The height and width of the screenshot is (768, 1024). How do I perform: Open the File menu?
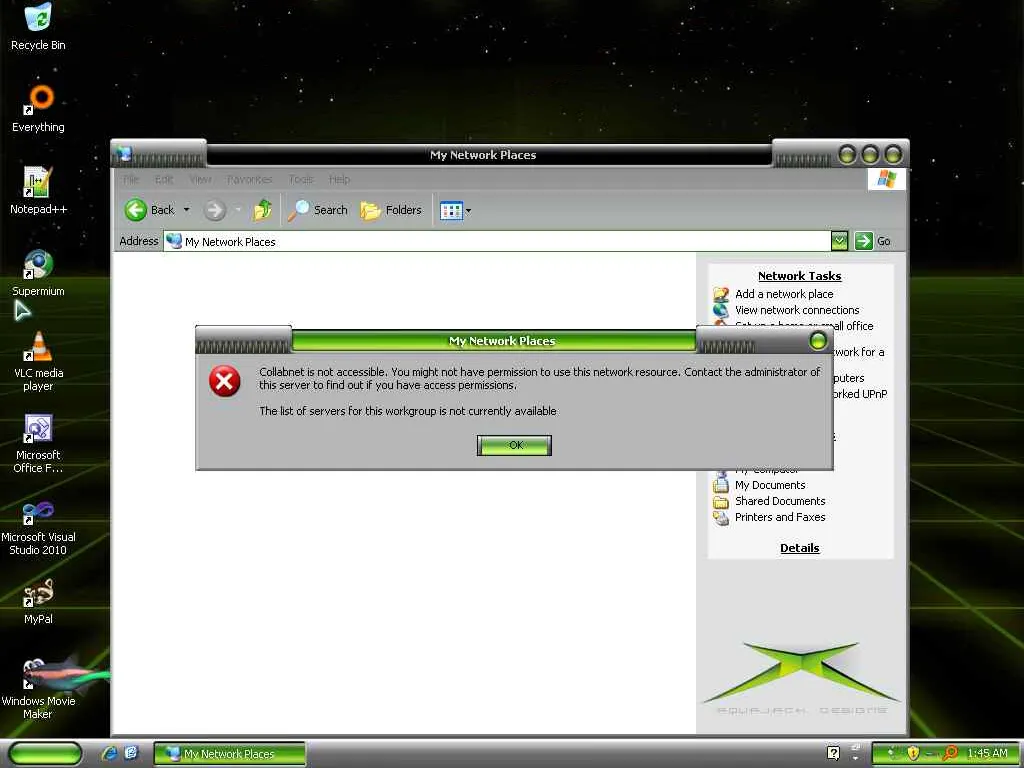click(x=131, y=179)
